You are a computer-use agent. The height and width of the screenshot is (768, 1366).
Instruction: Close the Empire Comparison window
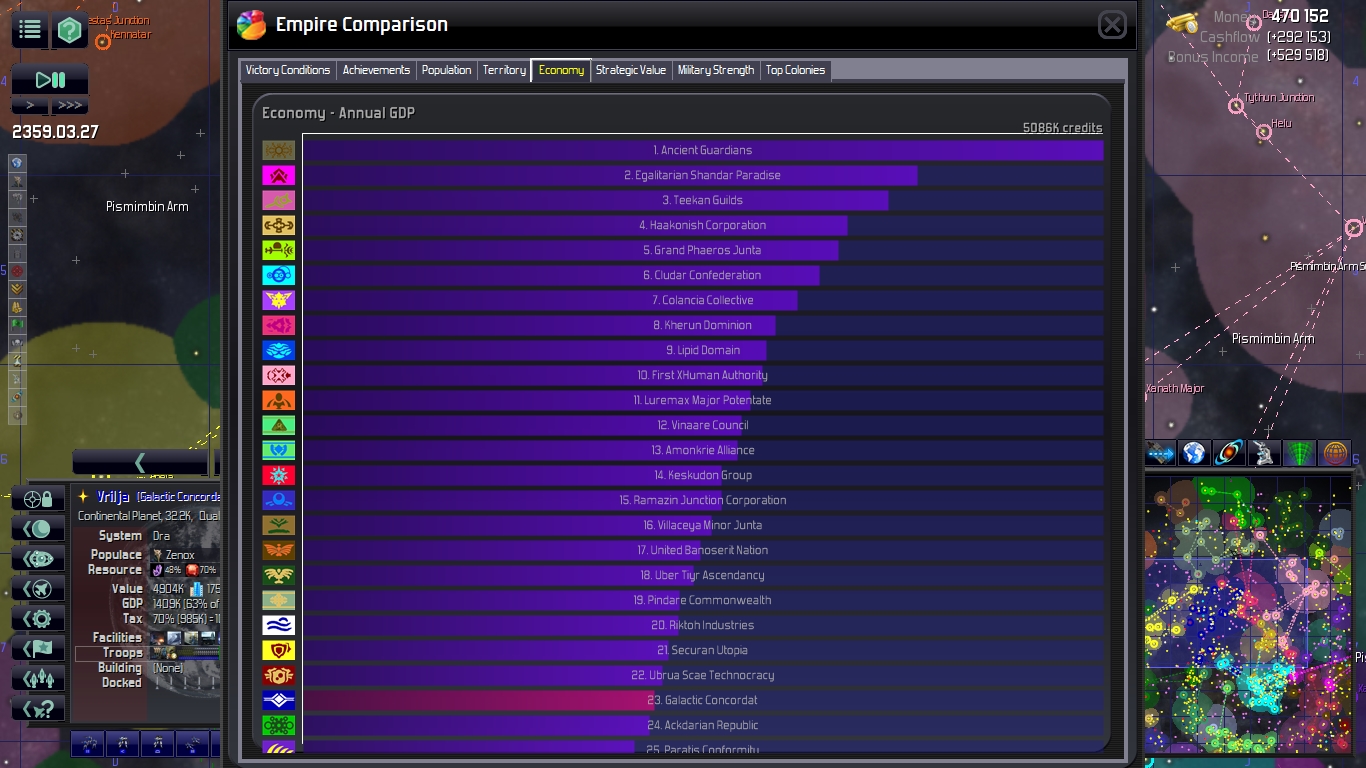pos(1112,25)
